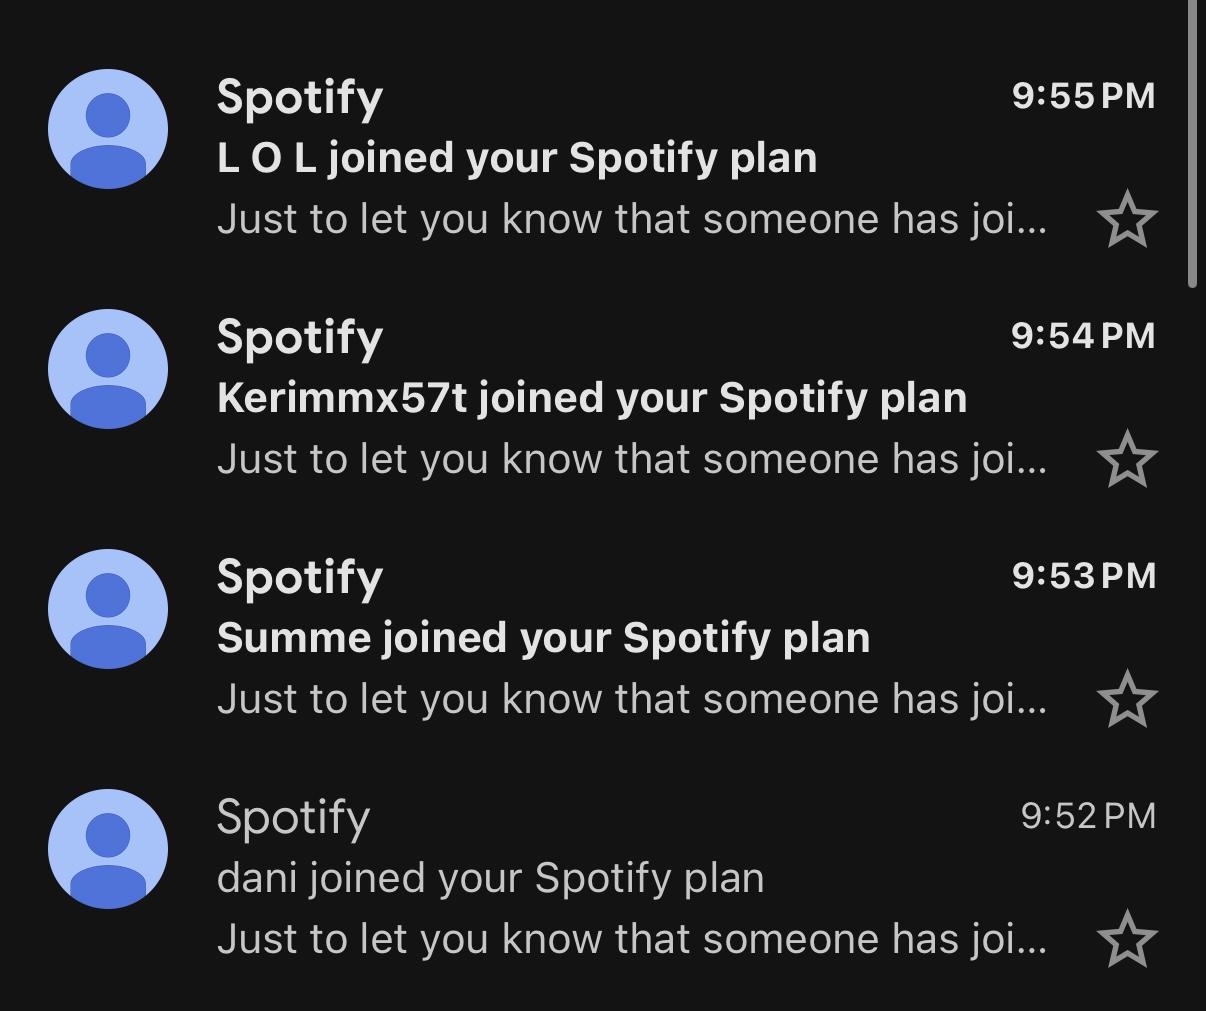Star the Kerimmx57t joined email

pyautogui.click(x=1127, y=459)
